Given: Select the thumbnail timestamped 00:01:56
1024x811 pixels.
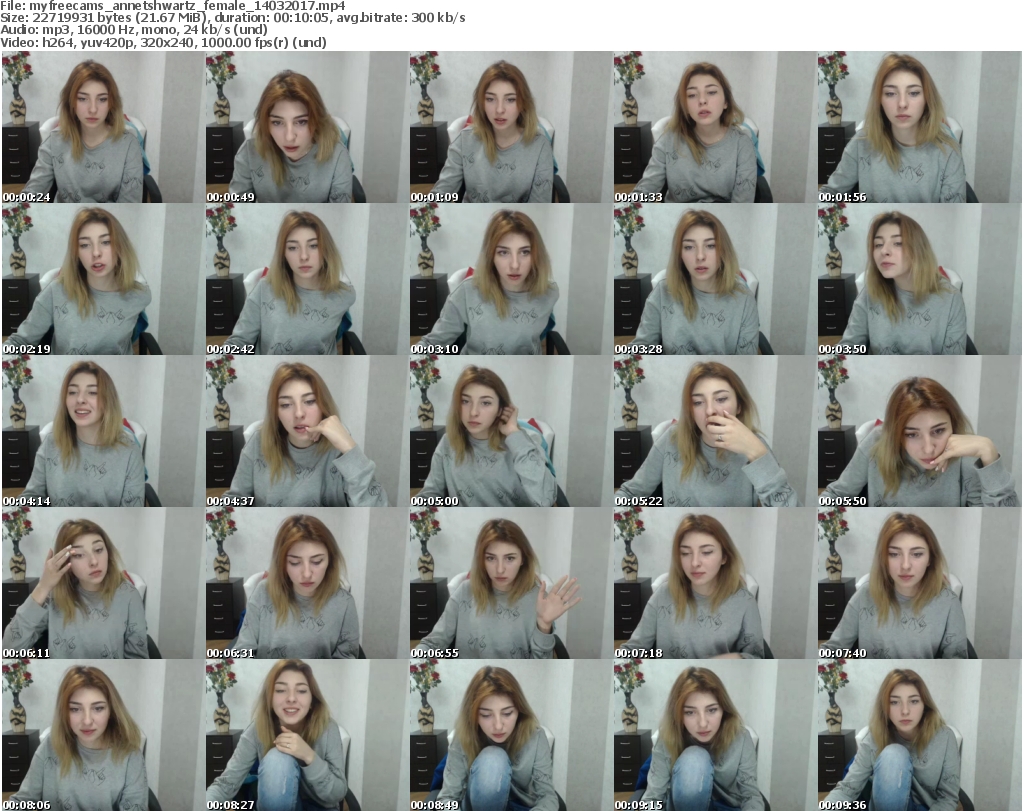Looking at the screenshot, I should [x=919, y=127].
